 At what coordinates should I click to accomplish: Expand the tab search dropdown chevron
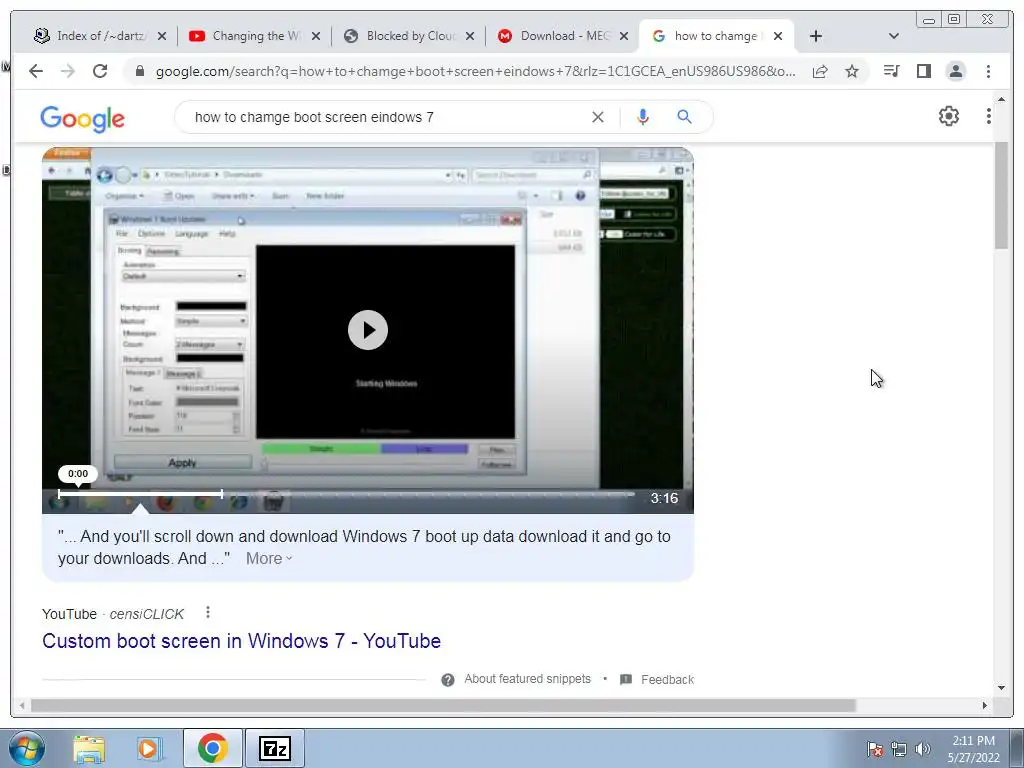pos(894,36)
